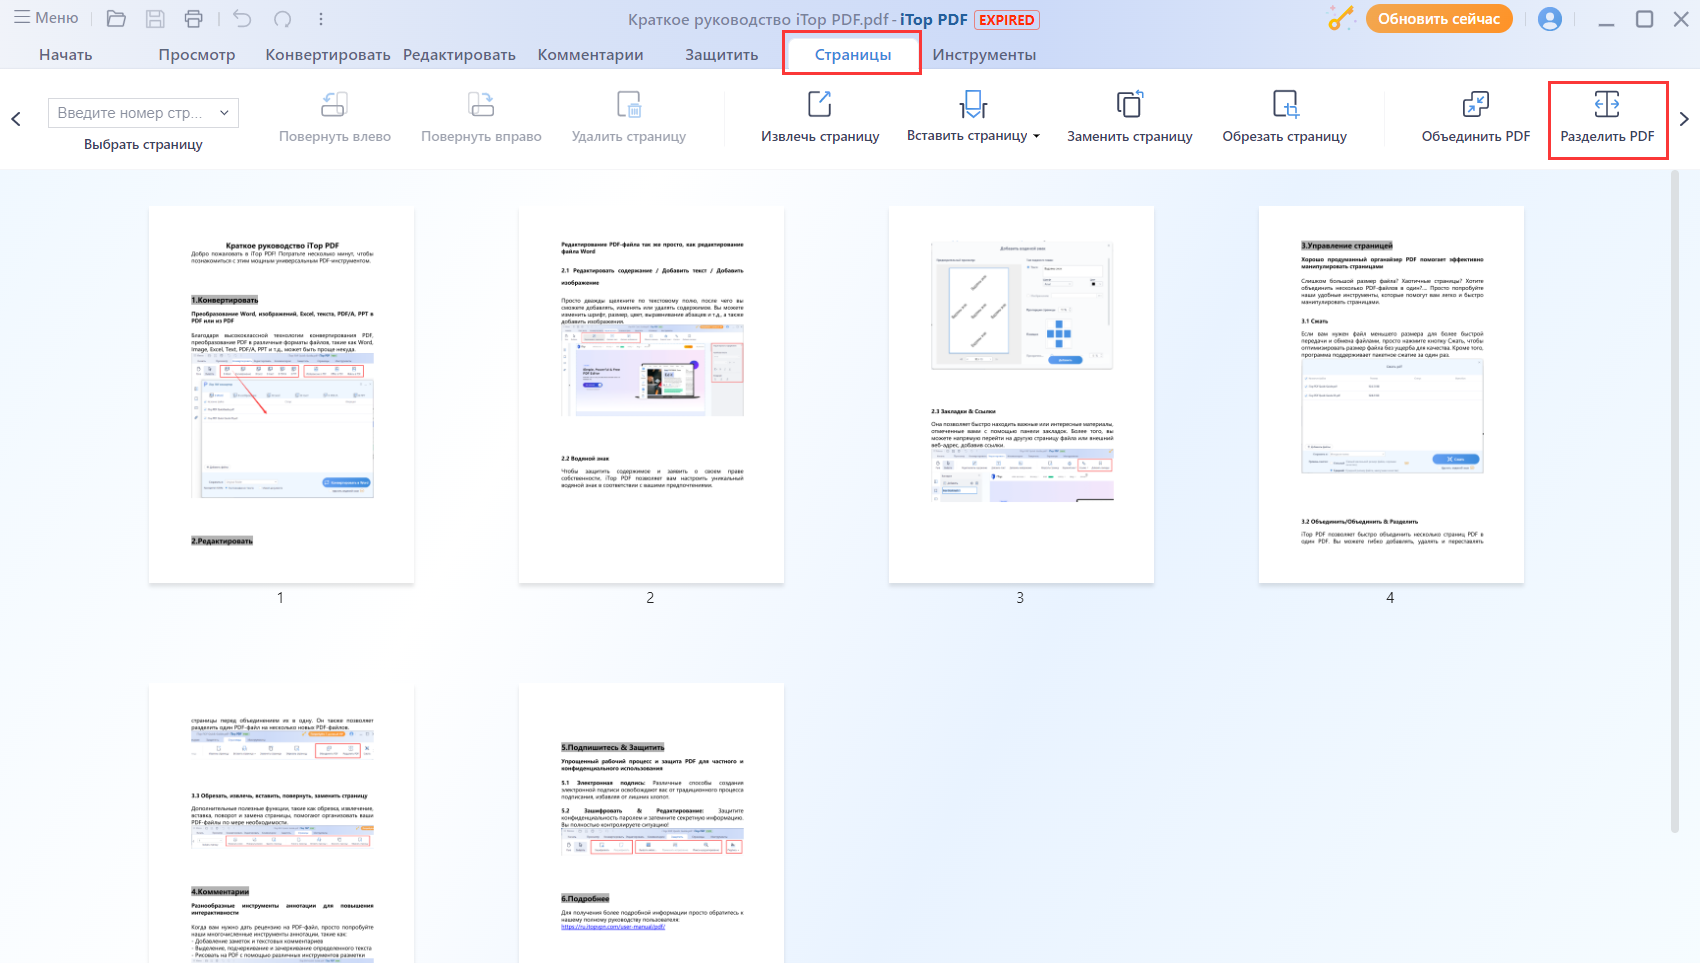Select page 2 thumbnail
The width and height of the screenshot is (1700, 963).
[651, 394]
